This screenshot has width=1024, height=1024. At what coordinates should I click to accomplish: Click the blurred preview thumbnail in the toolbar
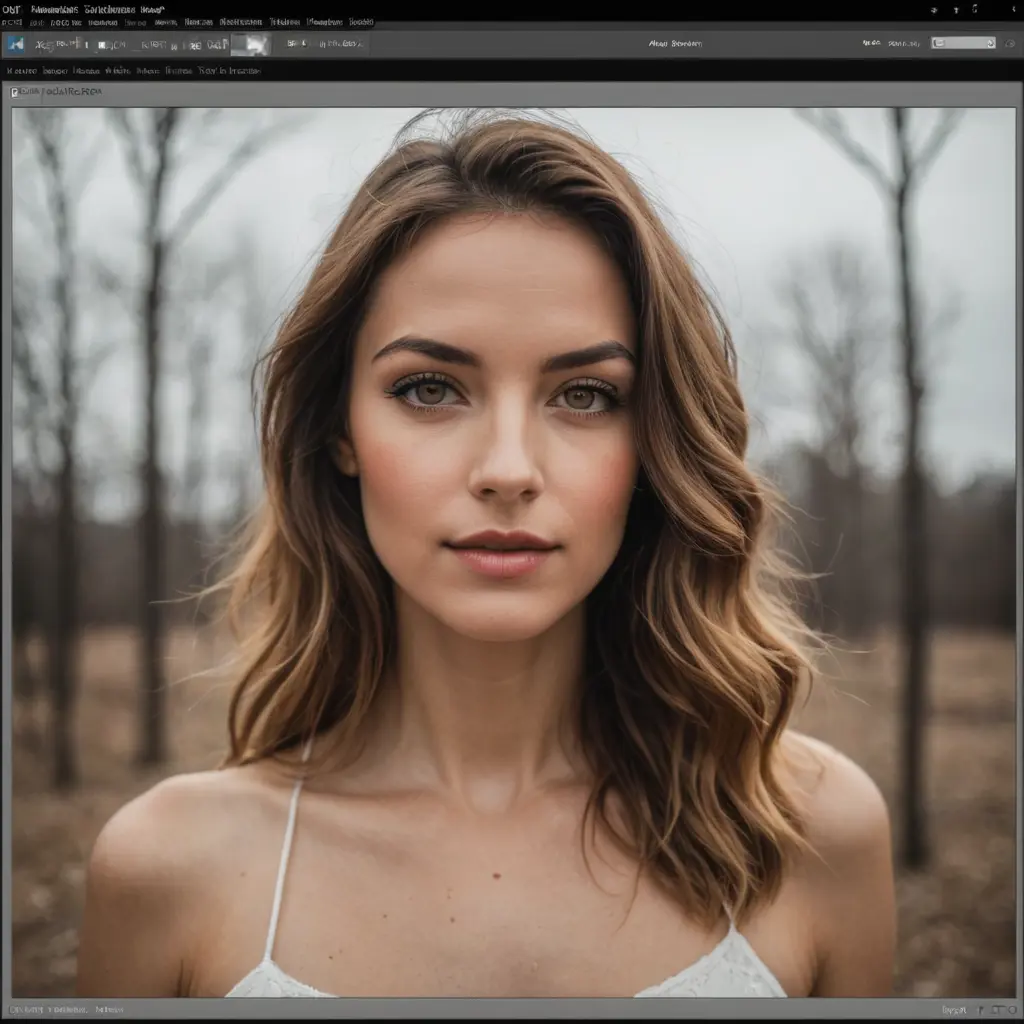click(x=256, y=44)
